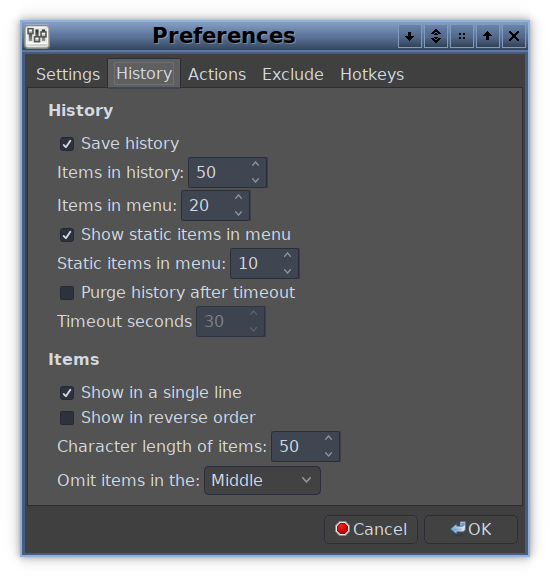
Task: Increase Static items in menu value
Action: click(x=287, y=255)
